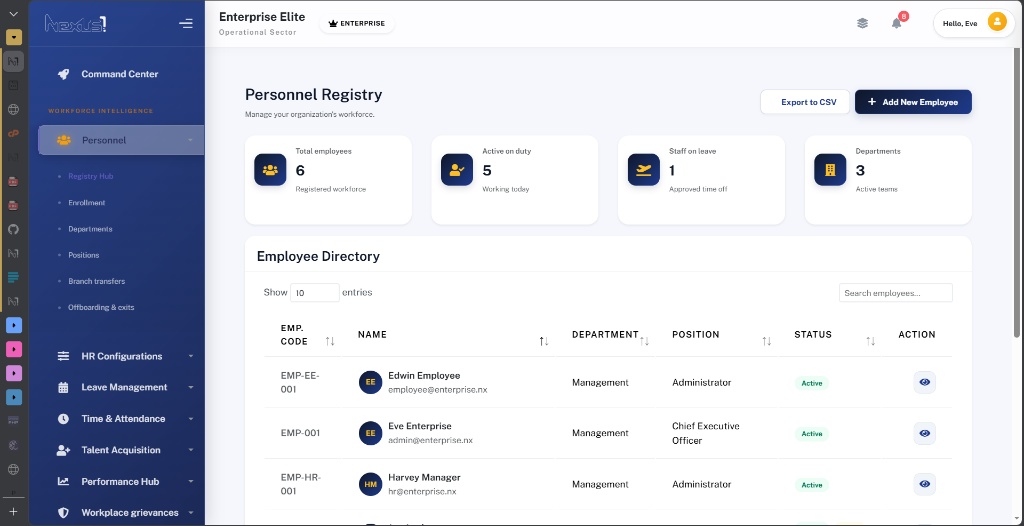
Task: Sort by Name column arrows
Action: 543,341
